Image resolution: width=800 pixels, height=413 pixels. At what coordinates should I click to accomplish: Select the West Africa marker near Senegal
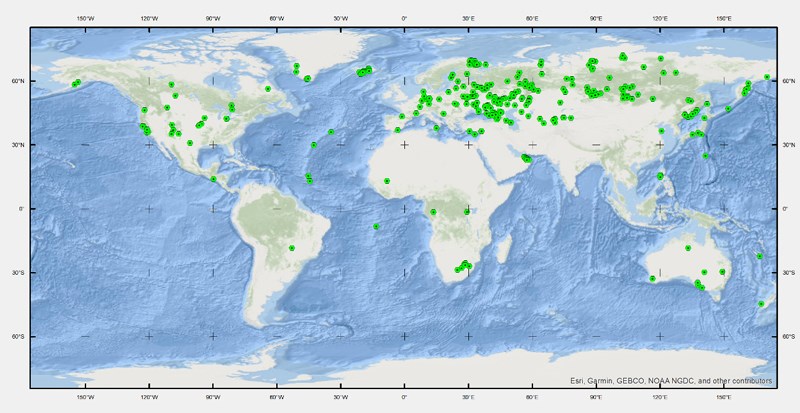386,181
